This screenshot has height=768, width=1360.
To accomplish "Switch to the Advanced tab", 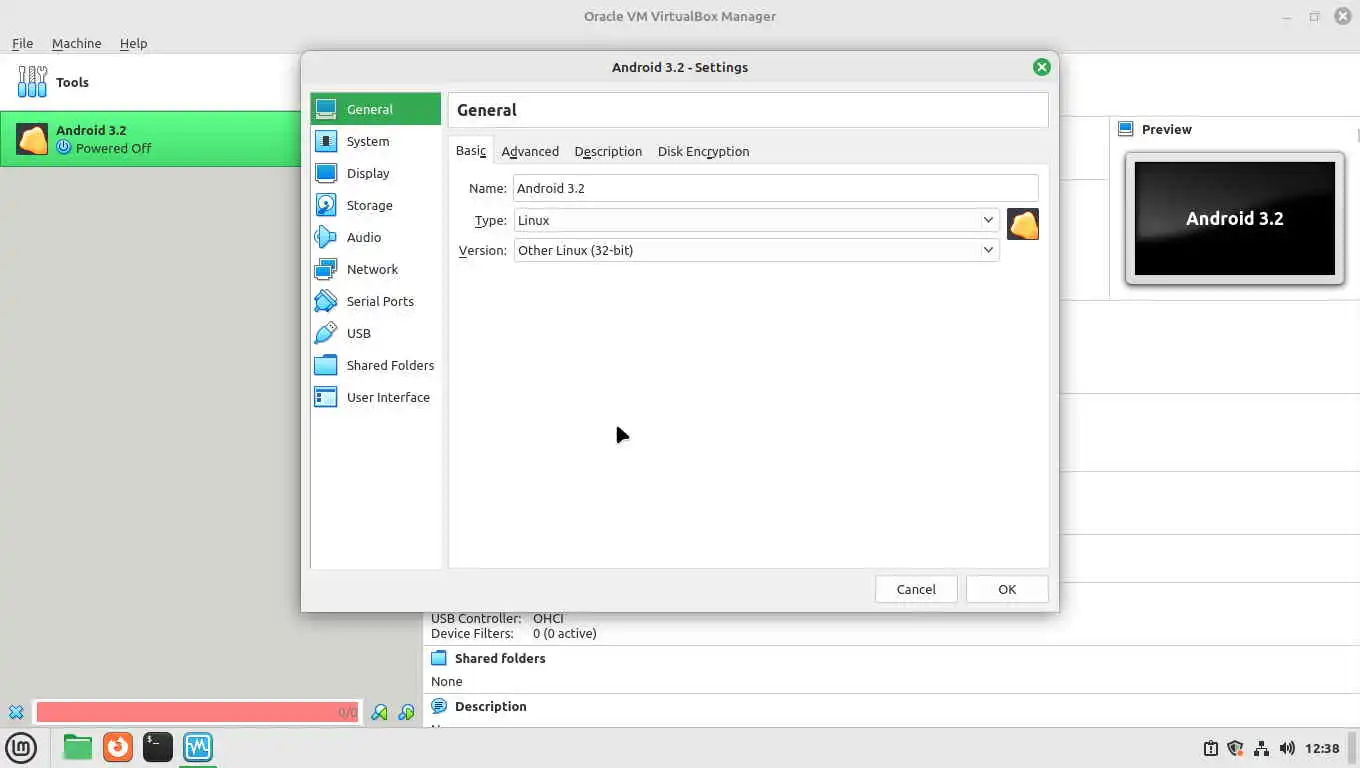I will 530,151.
